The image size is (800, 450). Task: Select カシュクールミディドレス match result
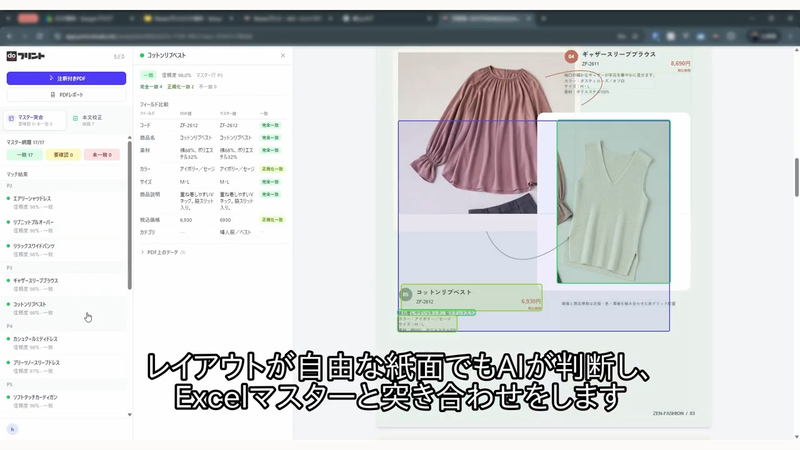(x=64, y=342)
